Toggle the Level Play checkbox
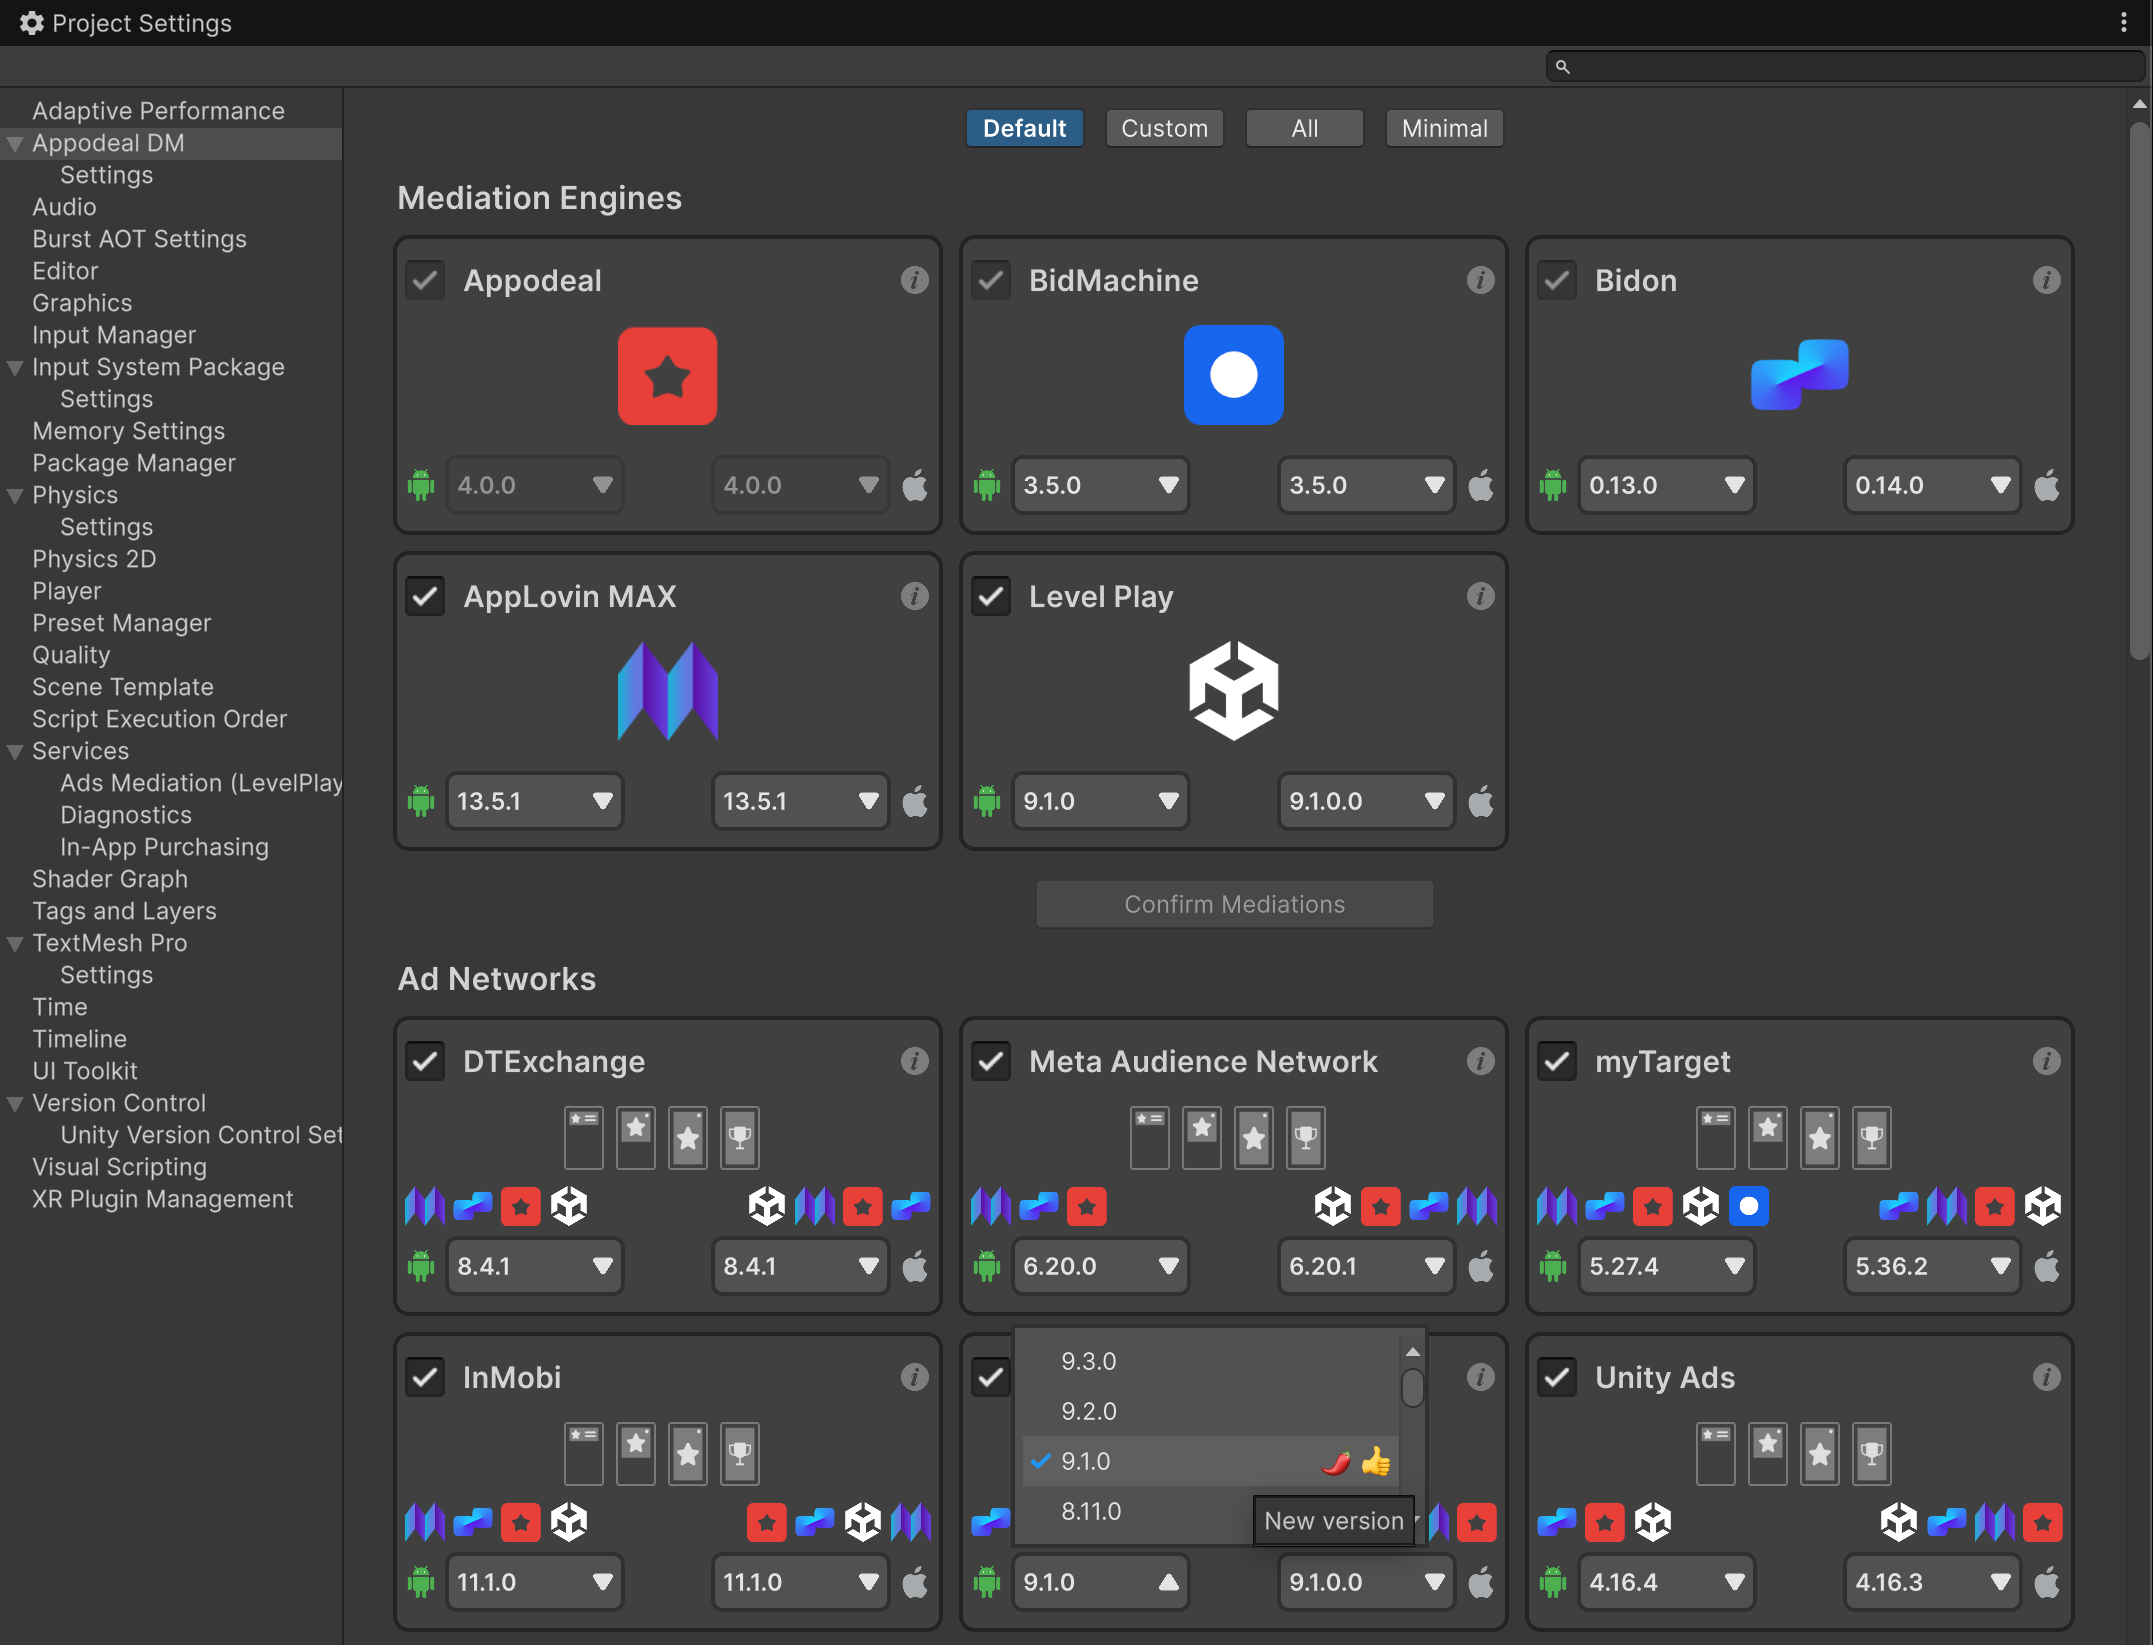Viewport: 2153px width, 1645px height. [991, 597]
